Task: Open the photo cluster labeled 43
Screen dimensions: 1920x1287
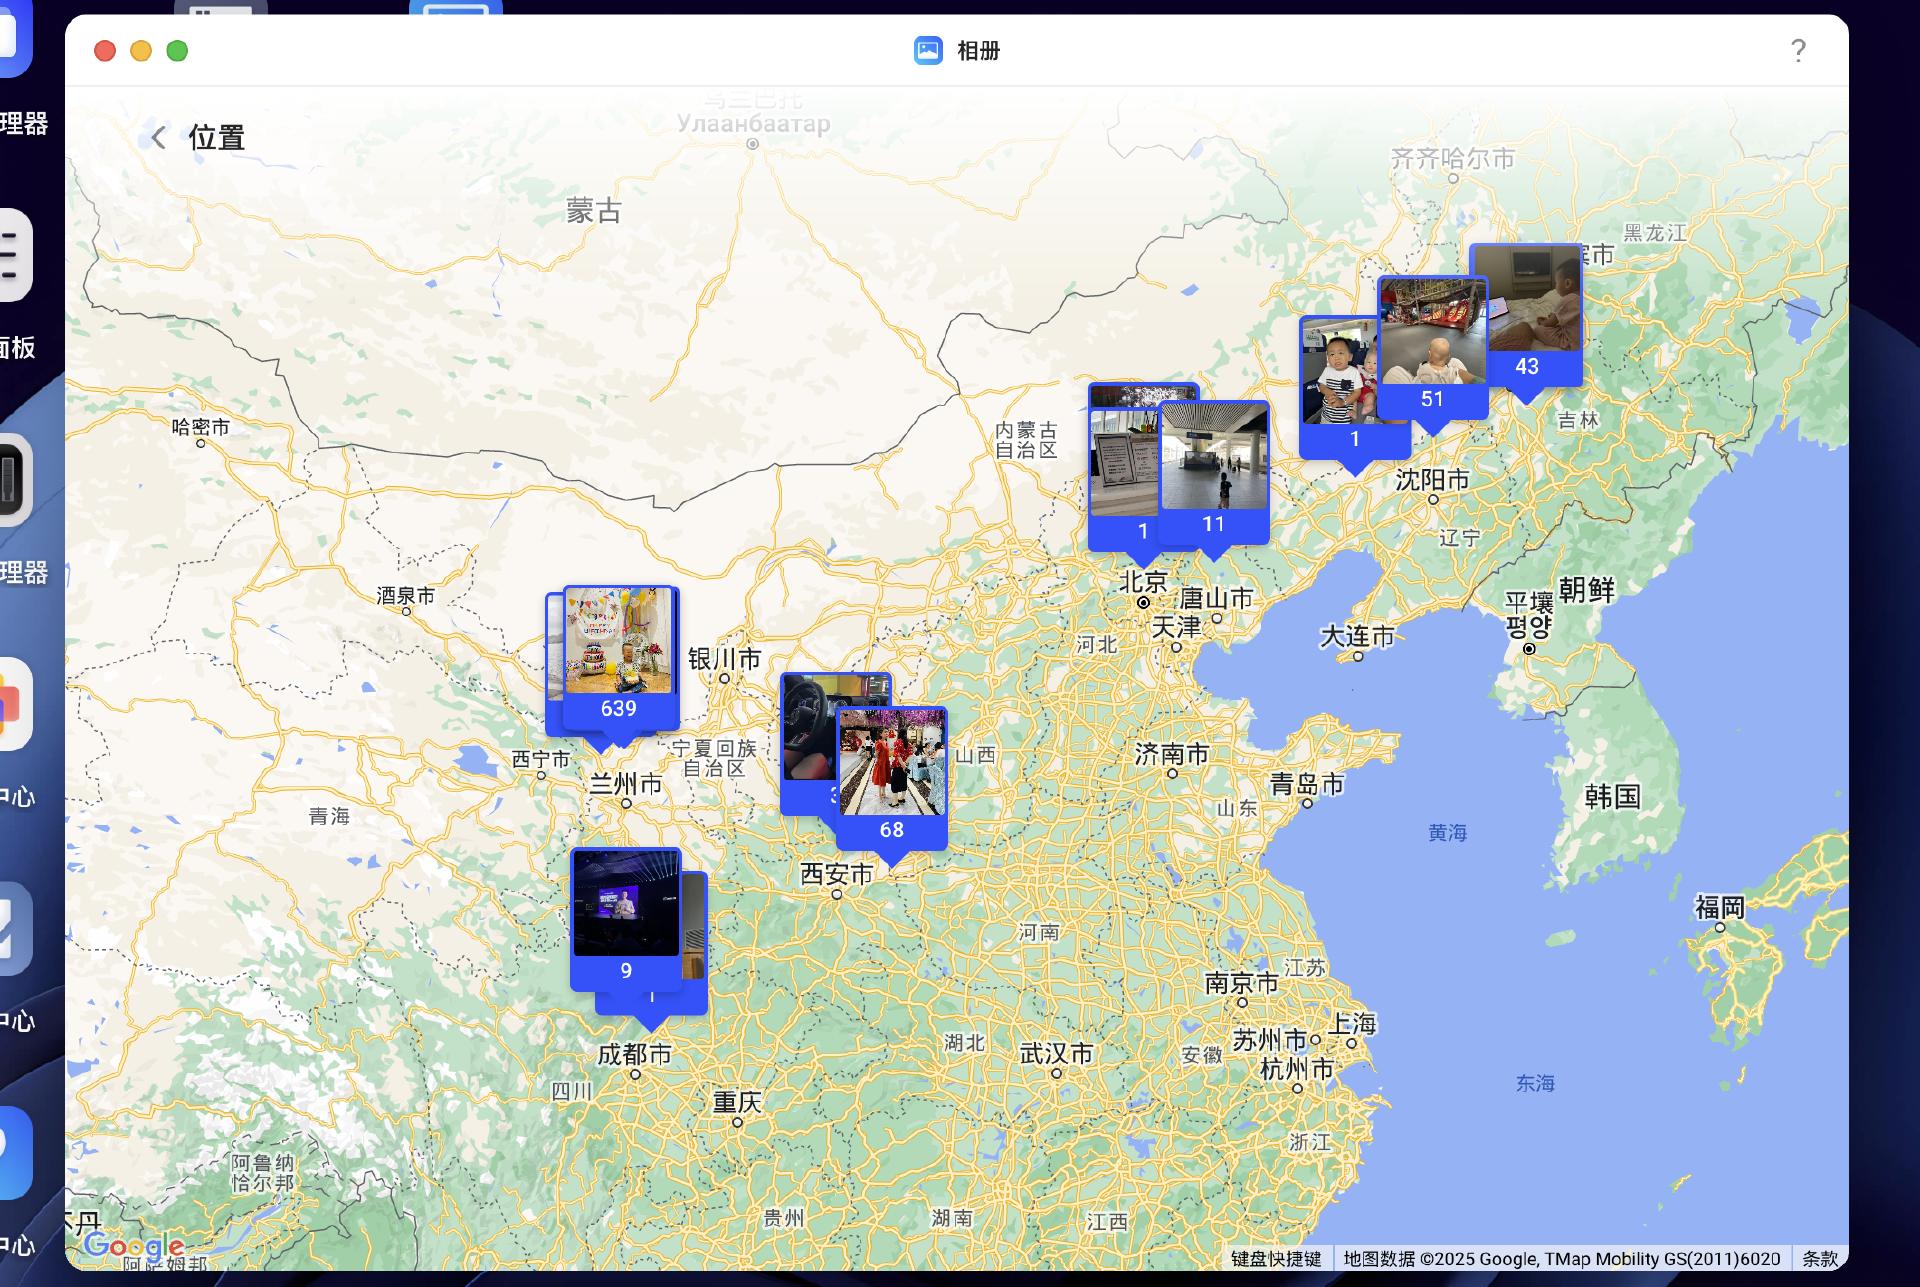Action: (1538, 315)
